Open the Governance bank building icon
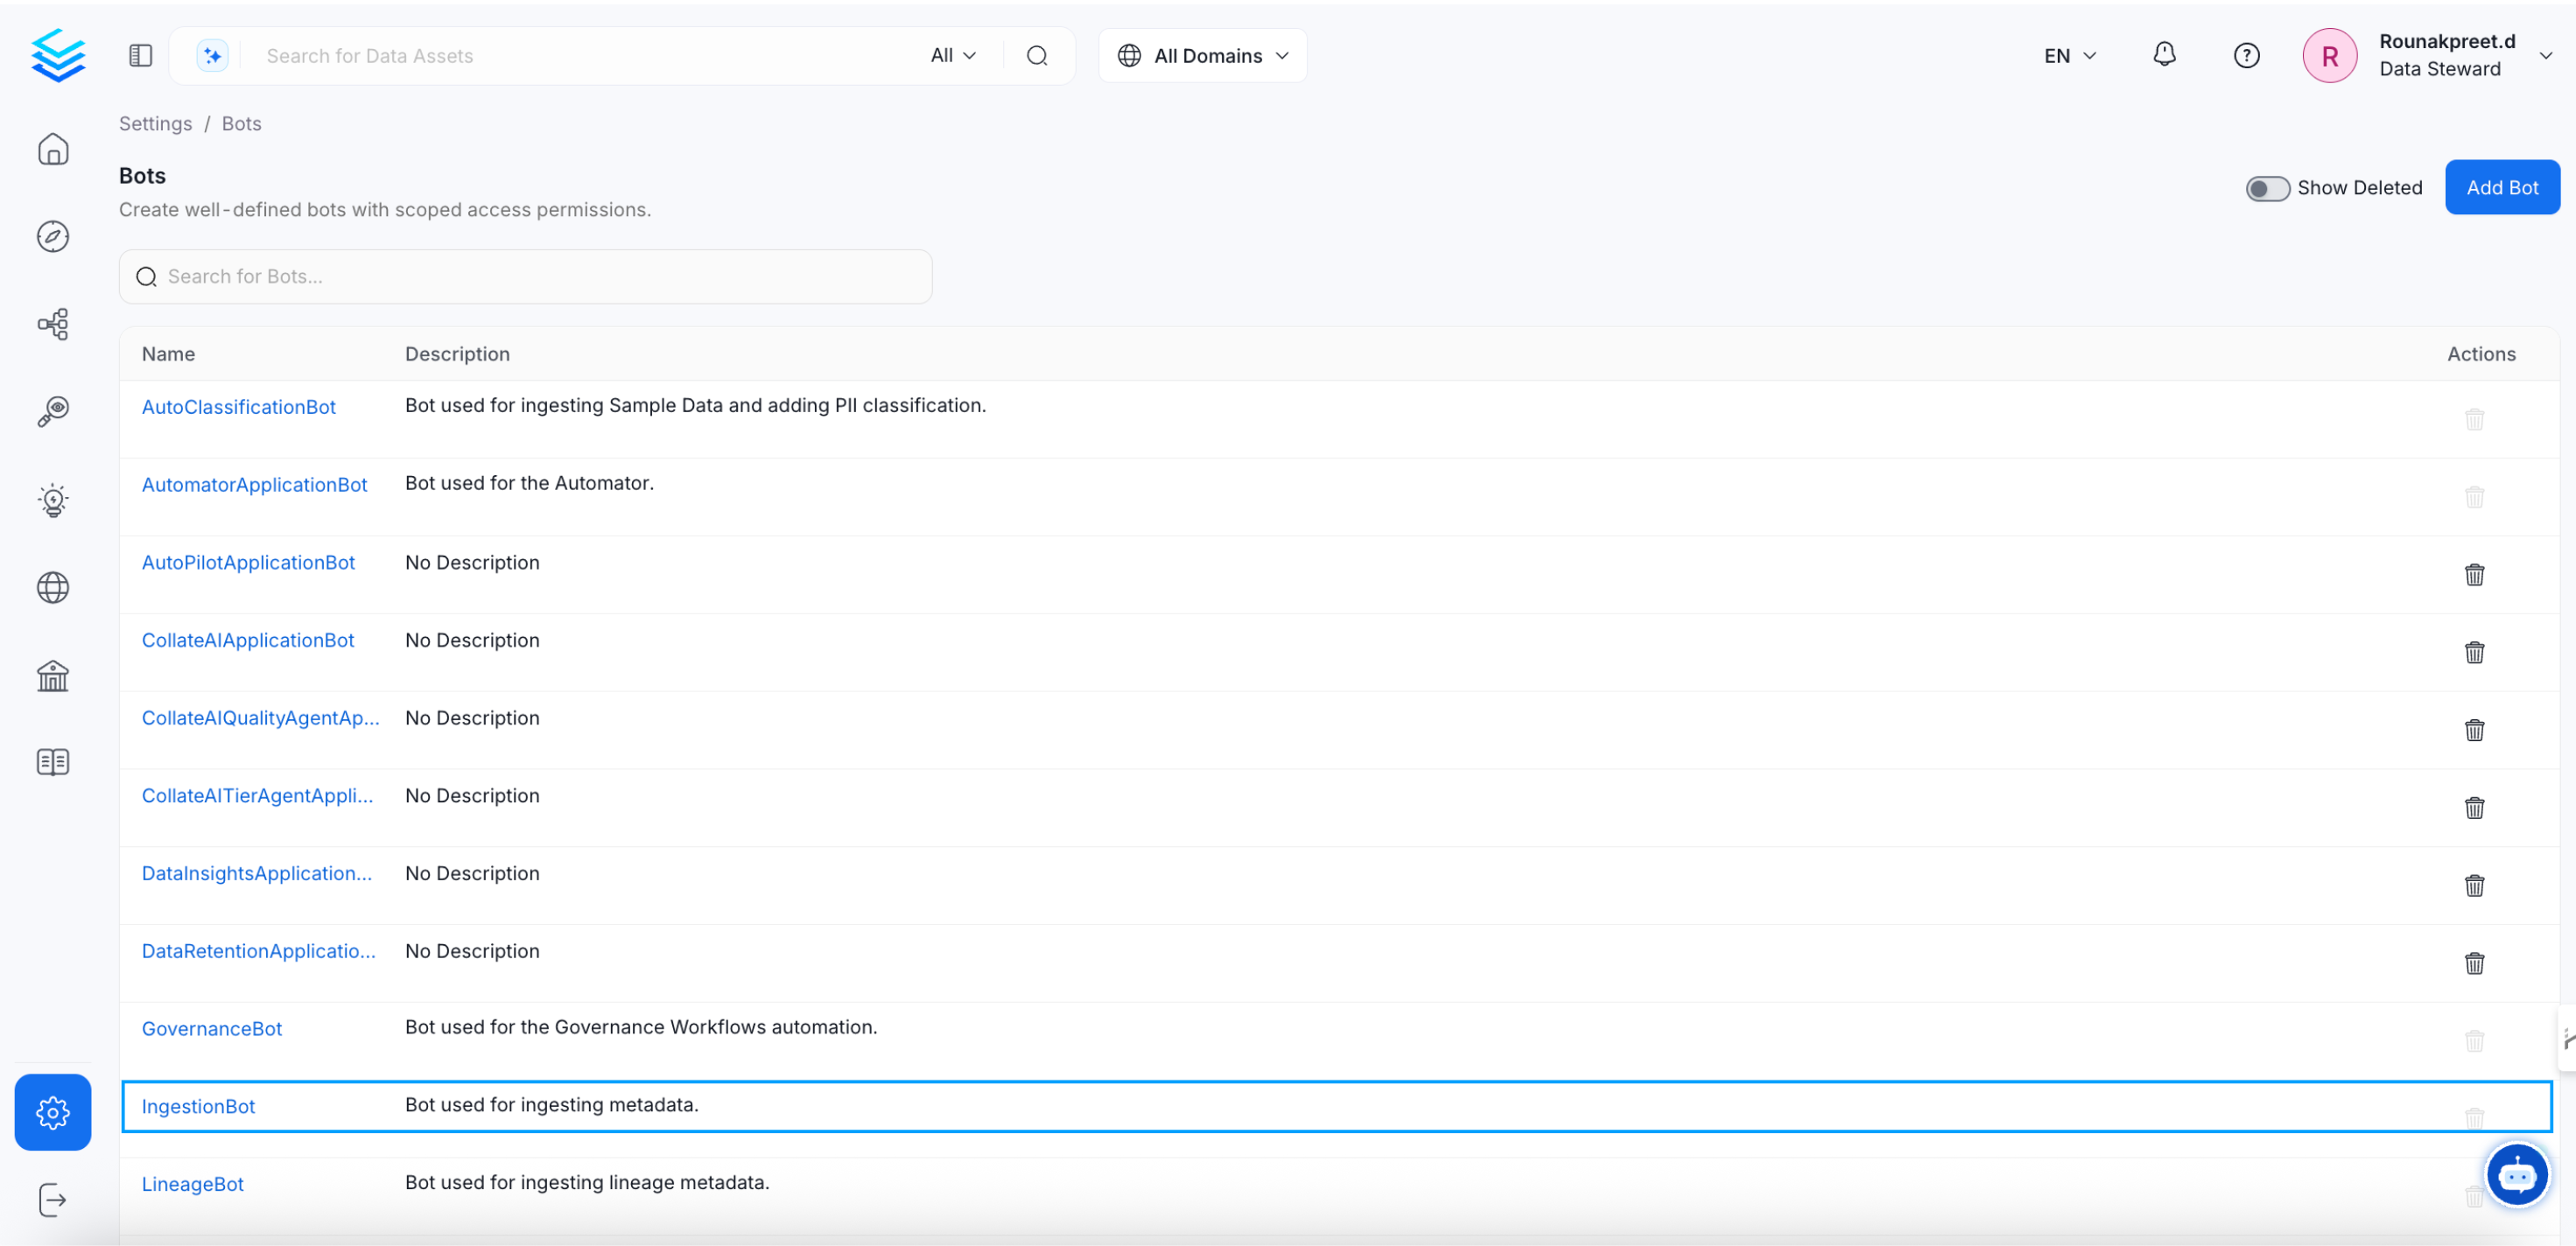The image size is (2576, 1246). [53, 676]
